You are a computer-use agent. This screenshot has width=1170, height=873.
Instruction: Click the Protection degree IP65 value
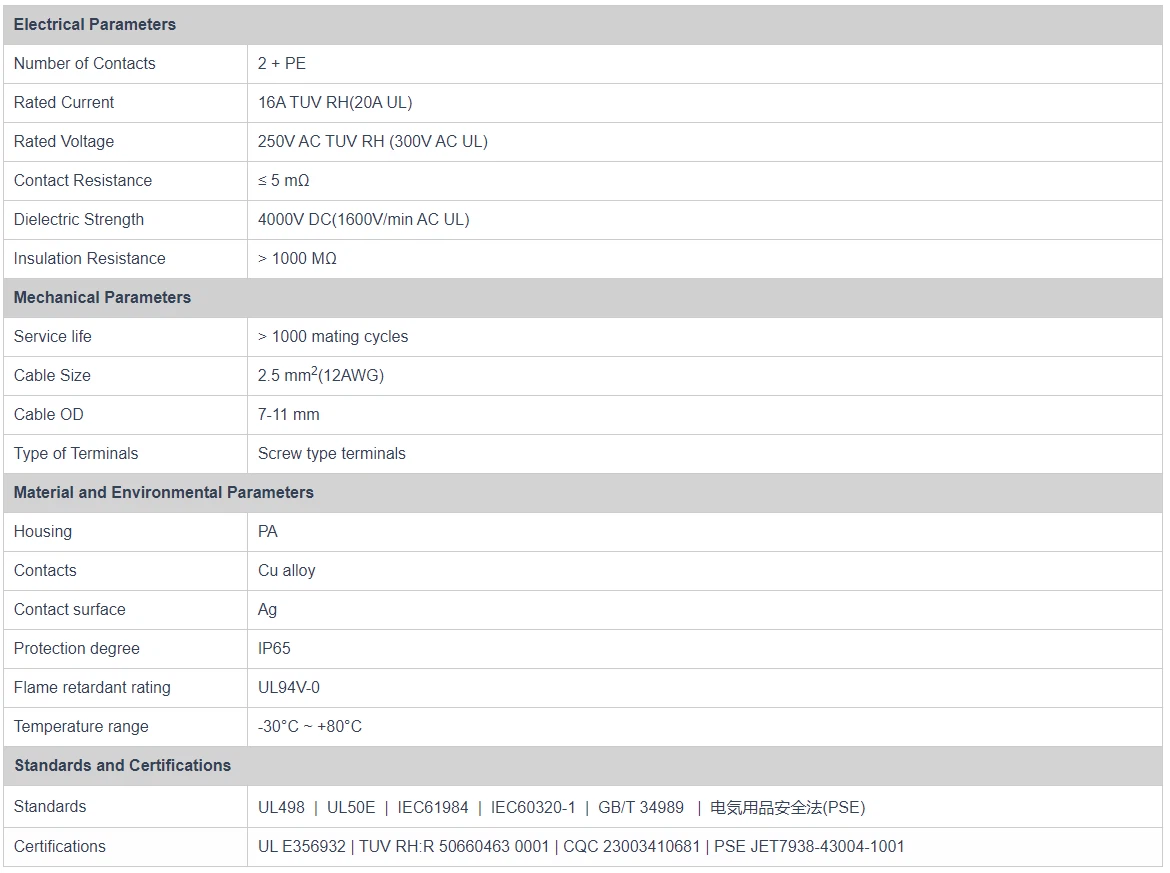274,648
